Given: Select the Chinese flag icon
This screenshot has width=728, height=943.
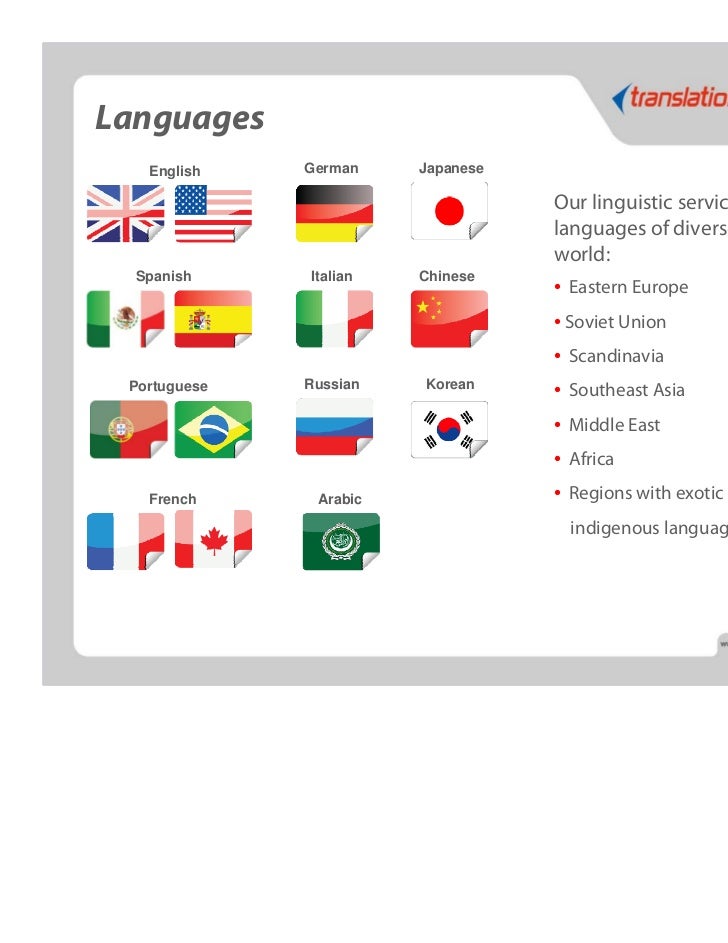Looking at the screenshot, I should [449, 319].
